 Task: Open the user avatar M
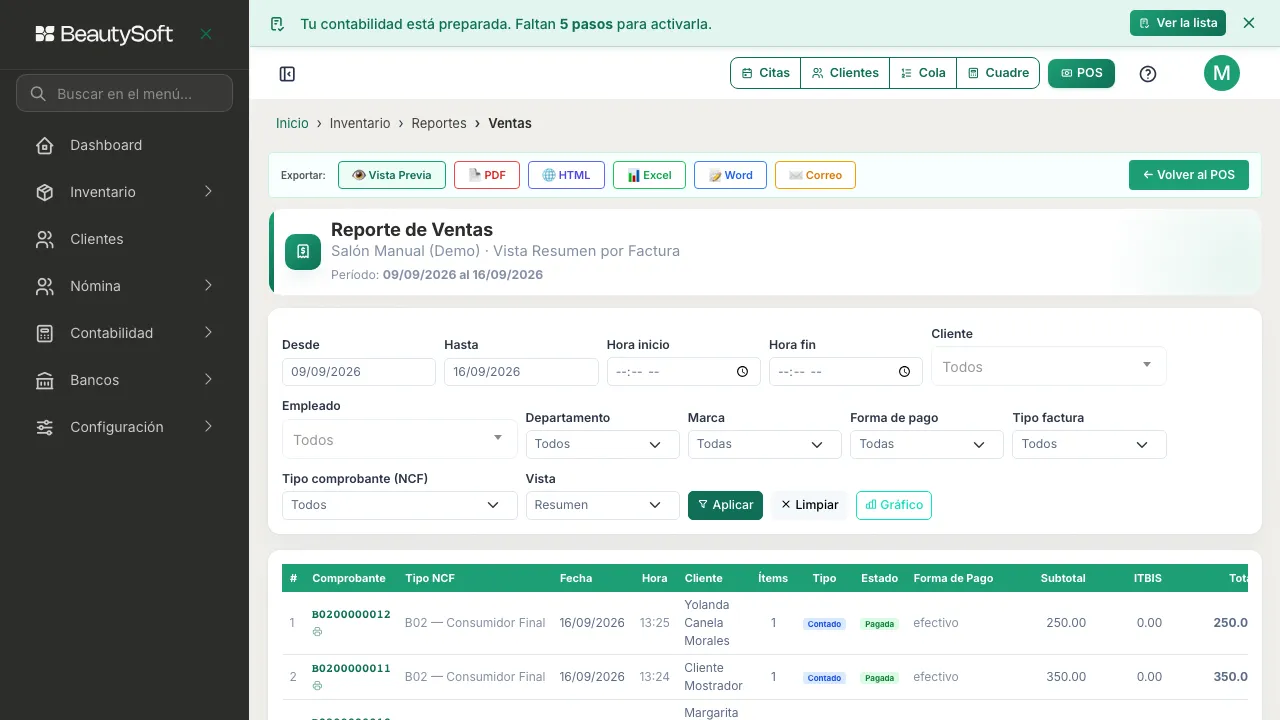pyautogui.click(x=1222, y=73)
